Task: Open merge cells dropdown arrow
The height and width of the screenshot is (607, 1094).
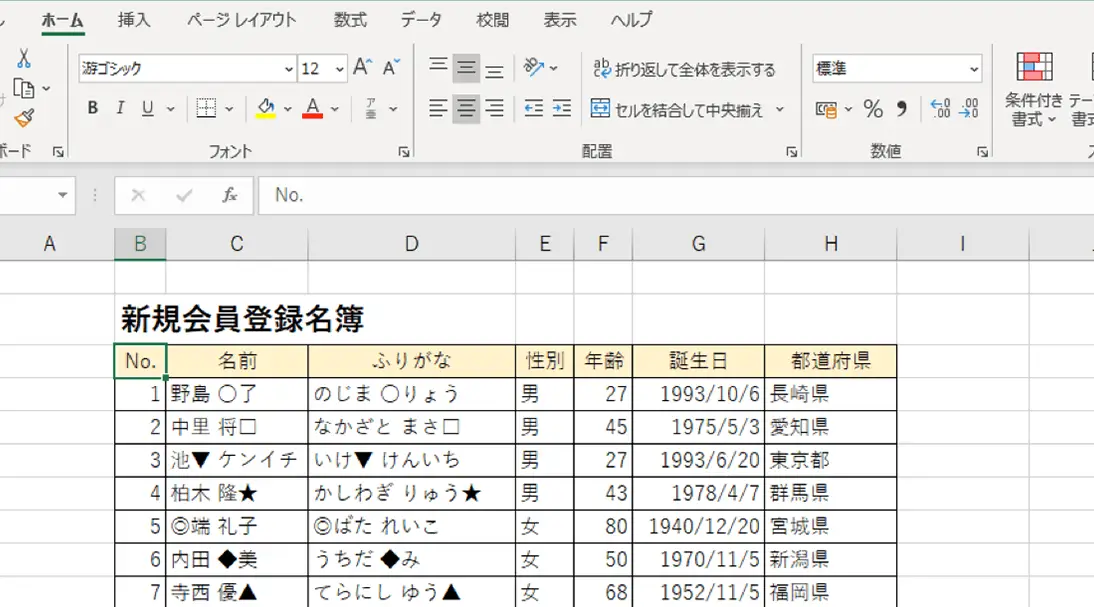Action: pos(780,110)
